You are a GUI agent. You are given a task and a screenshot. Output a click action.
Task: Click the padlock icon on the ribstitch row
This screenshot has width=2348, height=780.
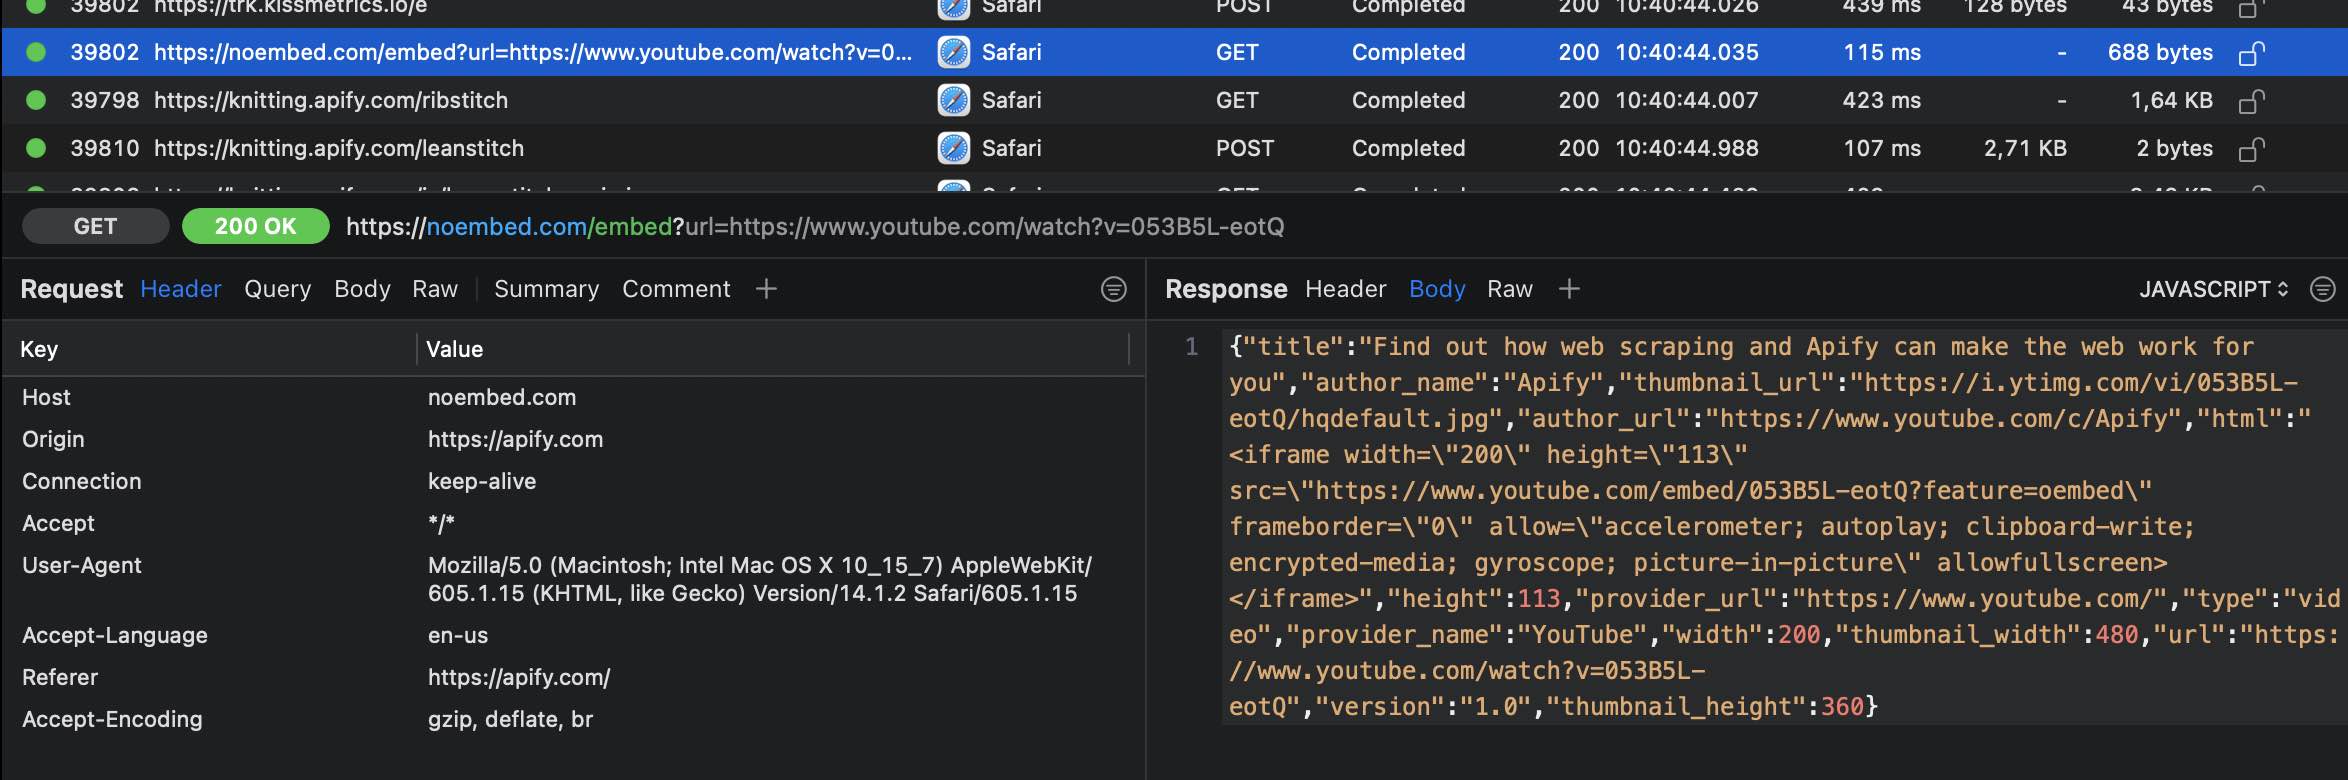(x=2250, y=101)
